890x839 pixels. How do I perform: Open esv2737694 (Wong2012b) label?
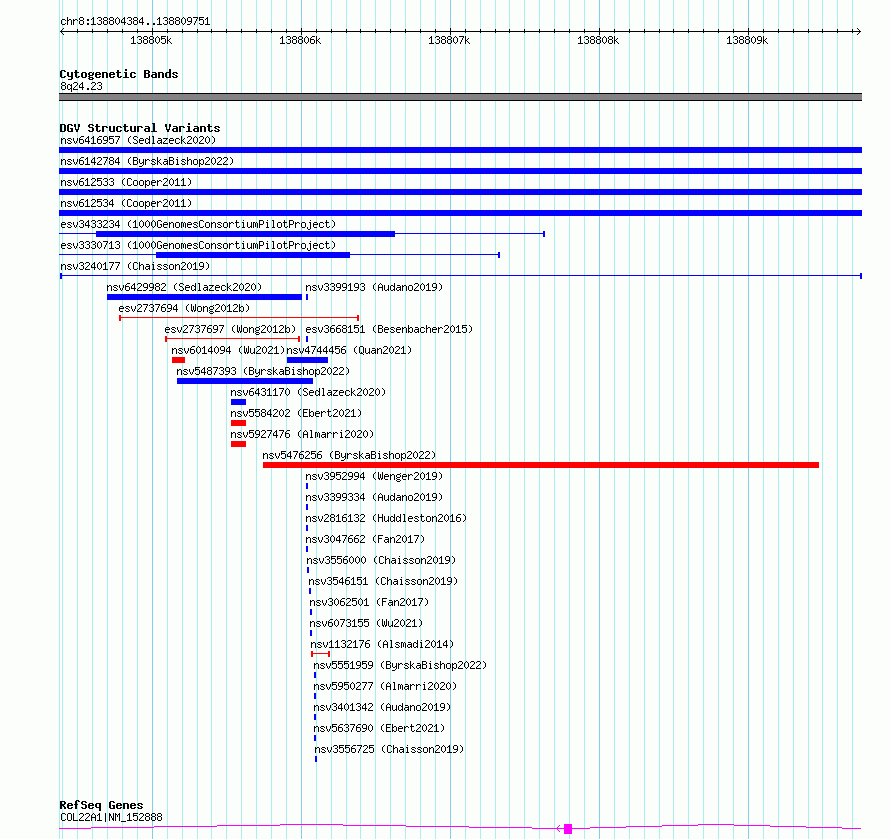pos(184,308)
